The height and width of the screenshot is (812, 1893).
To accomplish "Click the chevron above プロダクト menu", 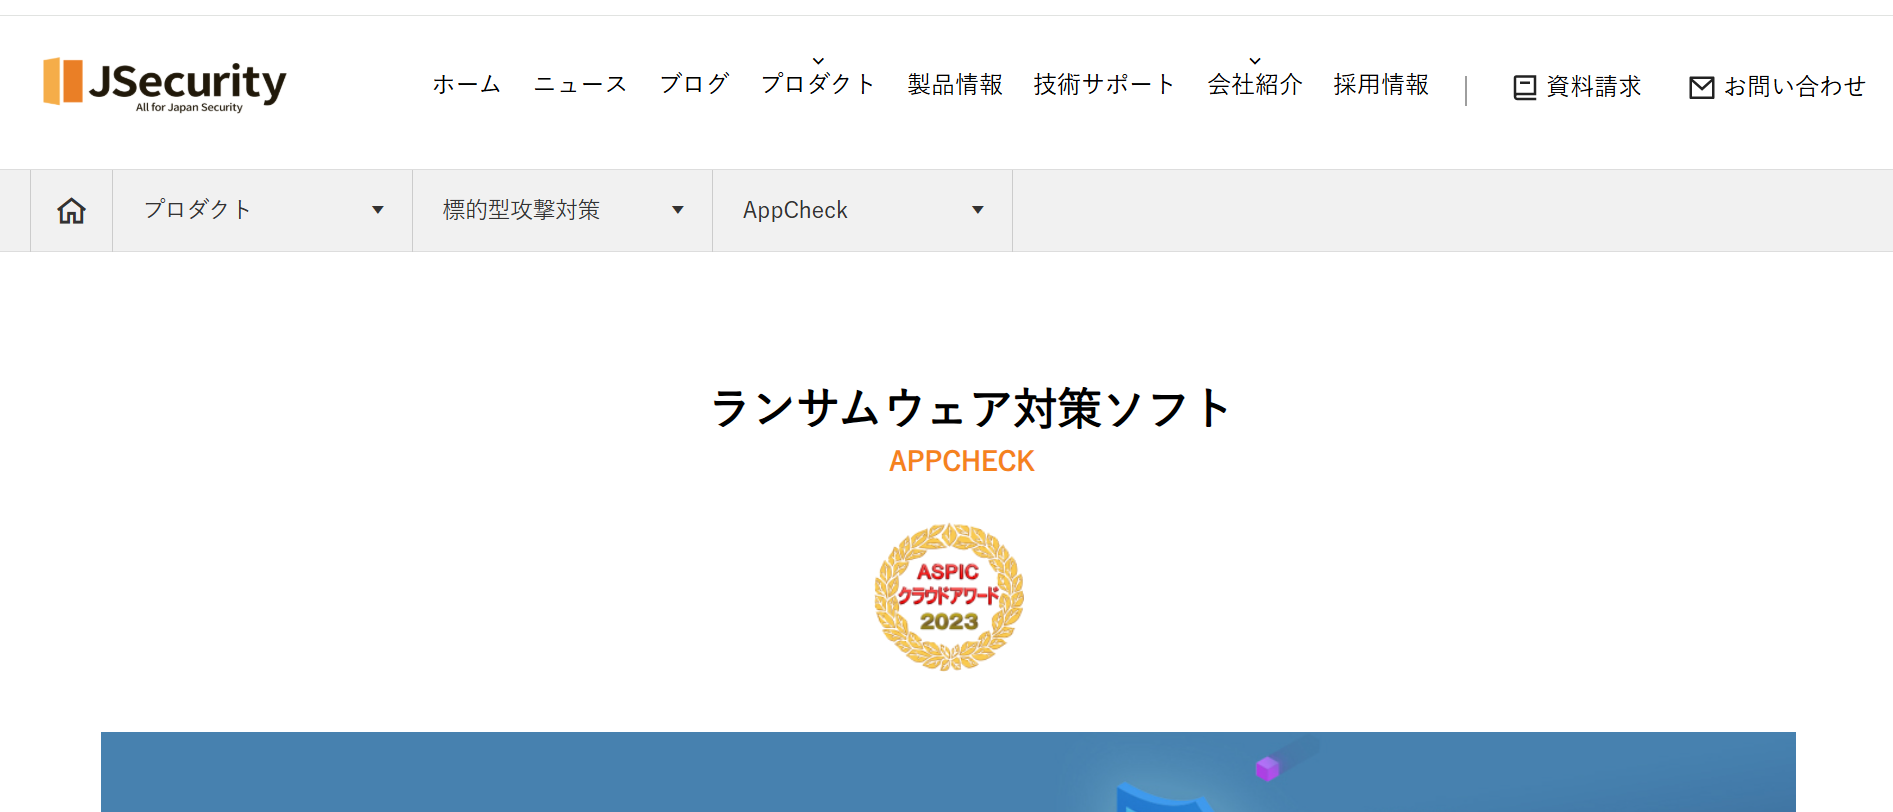I will (818, 62).
